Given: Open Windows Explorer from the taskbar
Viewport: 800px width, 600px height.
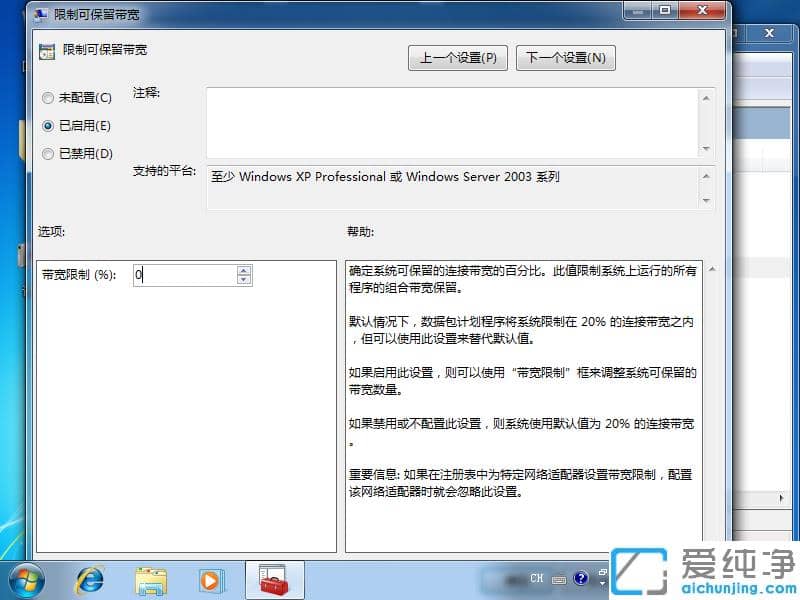Looking at the screenshot, I should point(150,578).
